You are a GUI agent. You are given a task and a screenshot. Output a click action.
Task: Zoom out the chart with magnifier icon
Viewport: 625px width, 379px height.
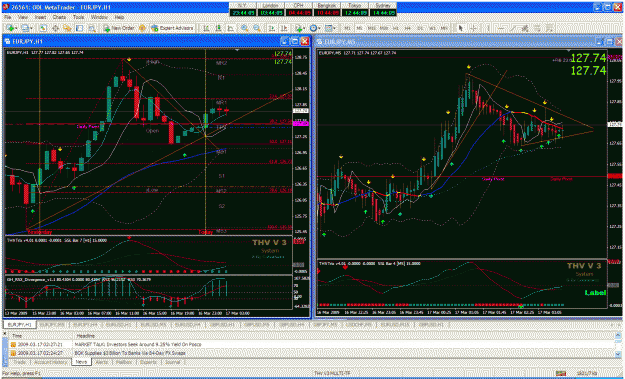coord(257,28)
